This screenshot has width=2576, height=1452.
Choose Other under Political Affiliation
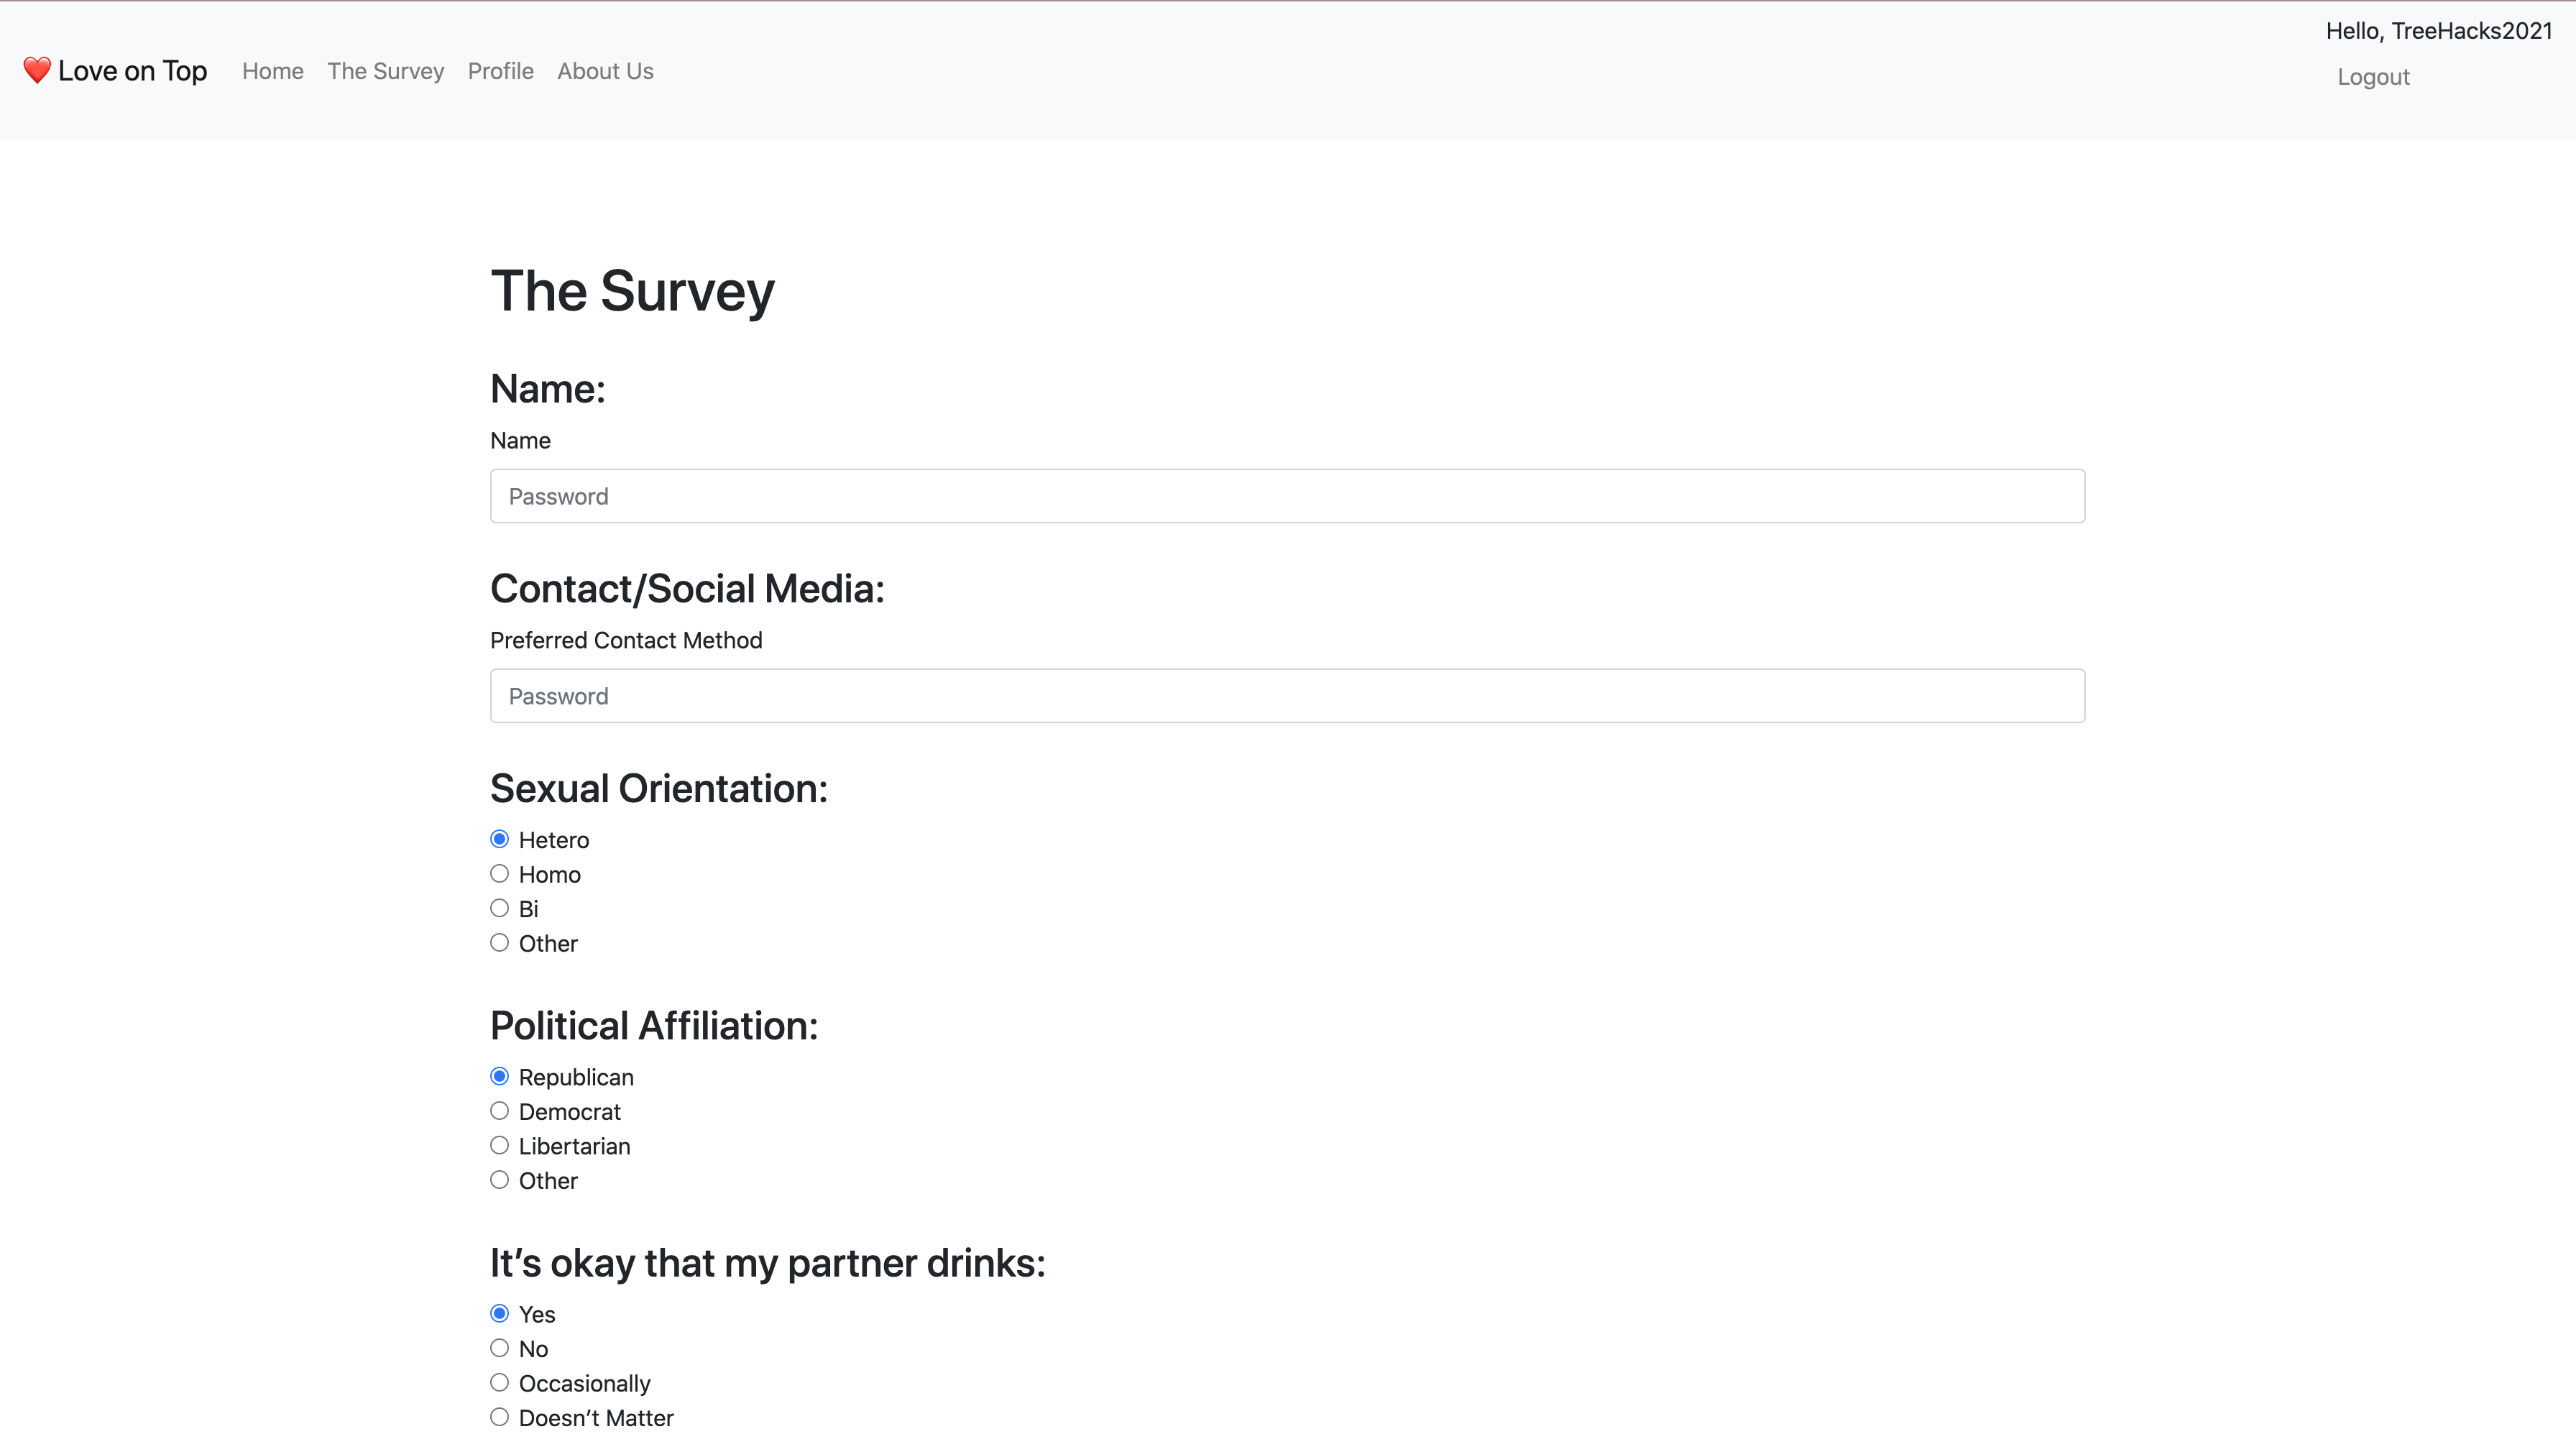pos(499,1180)
